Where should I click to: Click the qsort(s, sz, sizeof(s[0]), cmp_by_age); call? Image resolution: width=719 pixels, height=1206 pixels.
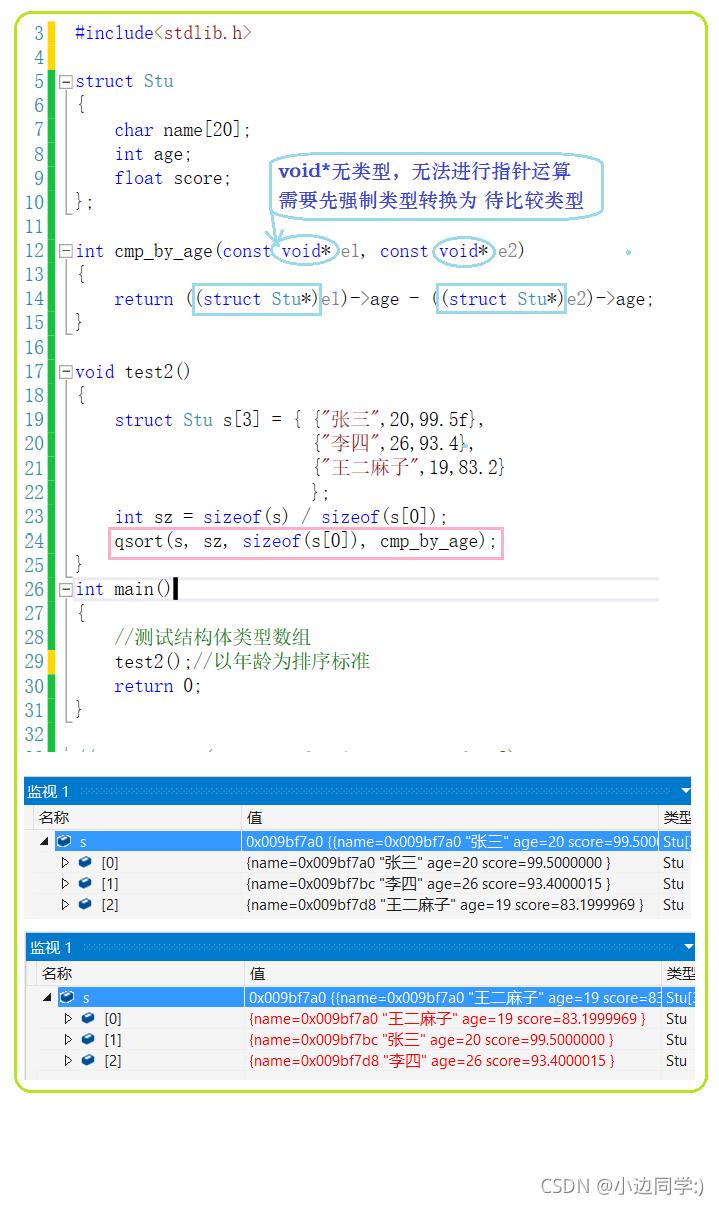[x=306, y=541]
